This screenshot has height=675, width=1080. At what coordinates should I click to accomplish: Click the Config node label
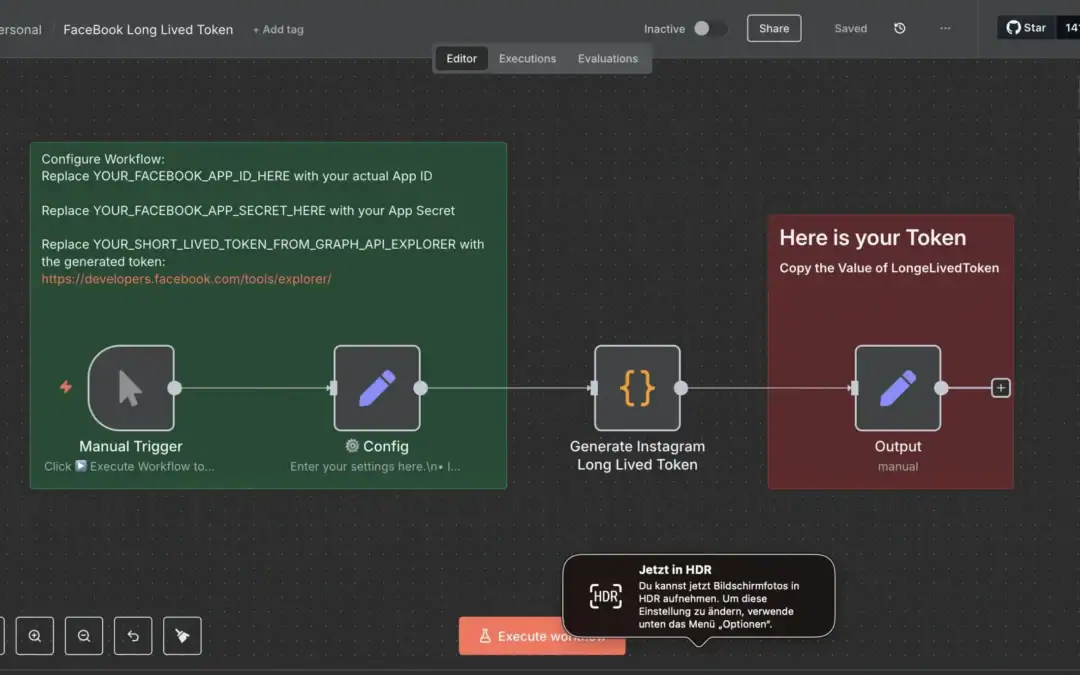377,446
